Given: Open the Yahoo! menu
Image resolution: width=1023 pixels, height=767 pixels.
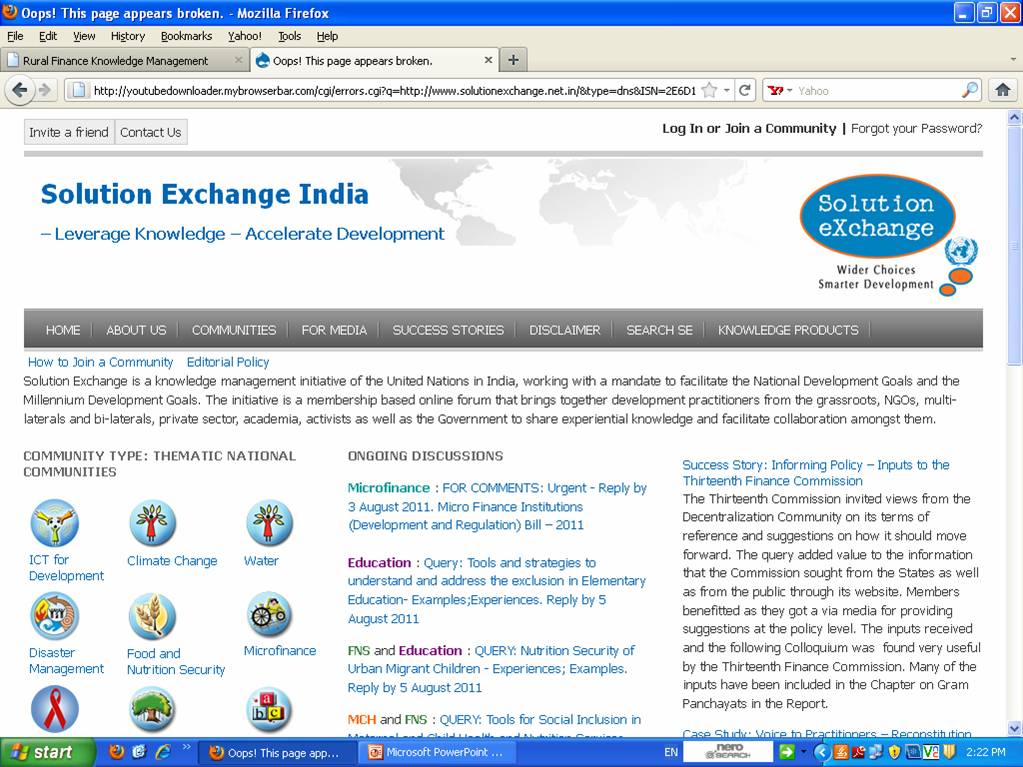Looking at the screenshot, I should (x=245, y=36).
